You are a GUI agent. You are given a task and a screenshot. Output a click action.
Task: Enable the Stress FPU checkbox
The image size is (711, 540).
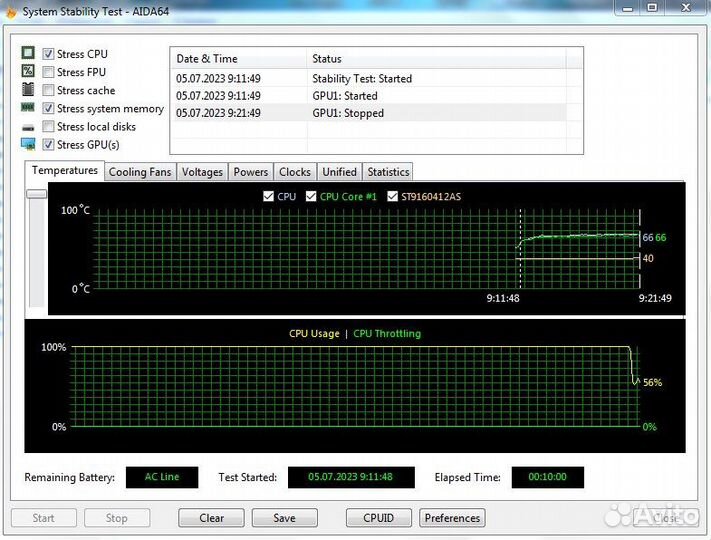[x=48, y=72]
